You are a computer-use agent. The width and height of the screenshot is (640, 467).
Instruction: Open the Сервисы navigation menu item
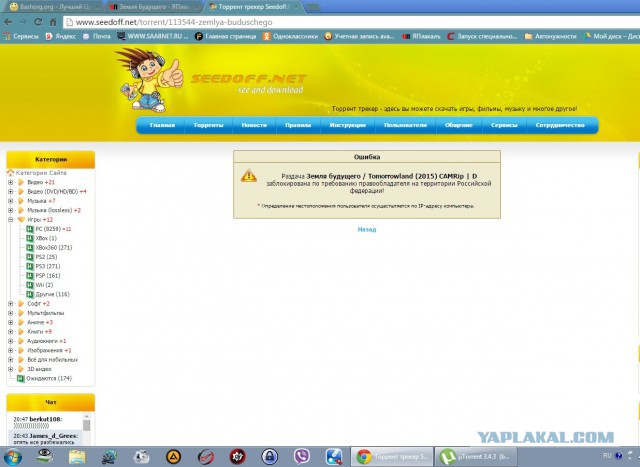pos(504,125)
